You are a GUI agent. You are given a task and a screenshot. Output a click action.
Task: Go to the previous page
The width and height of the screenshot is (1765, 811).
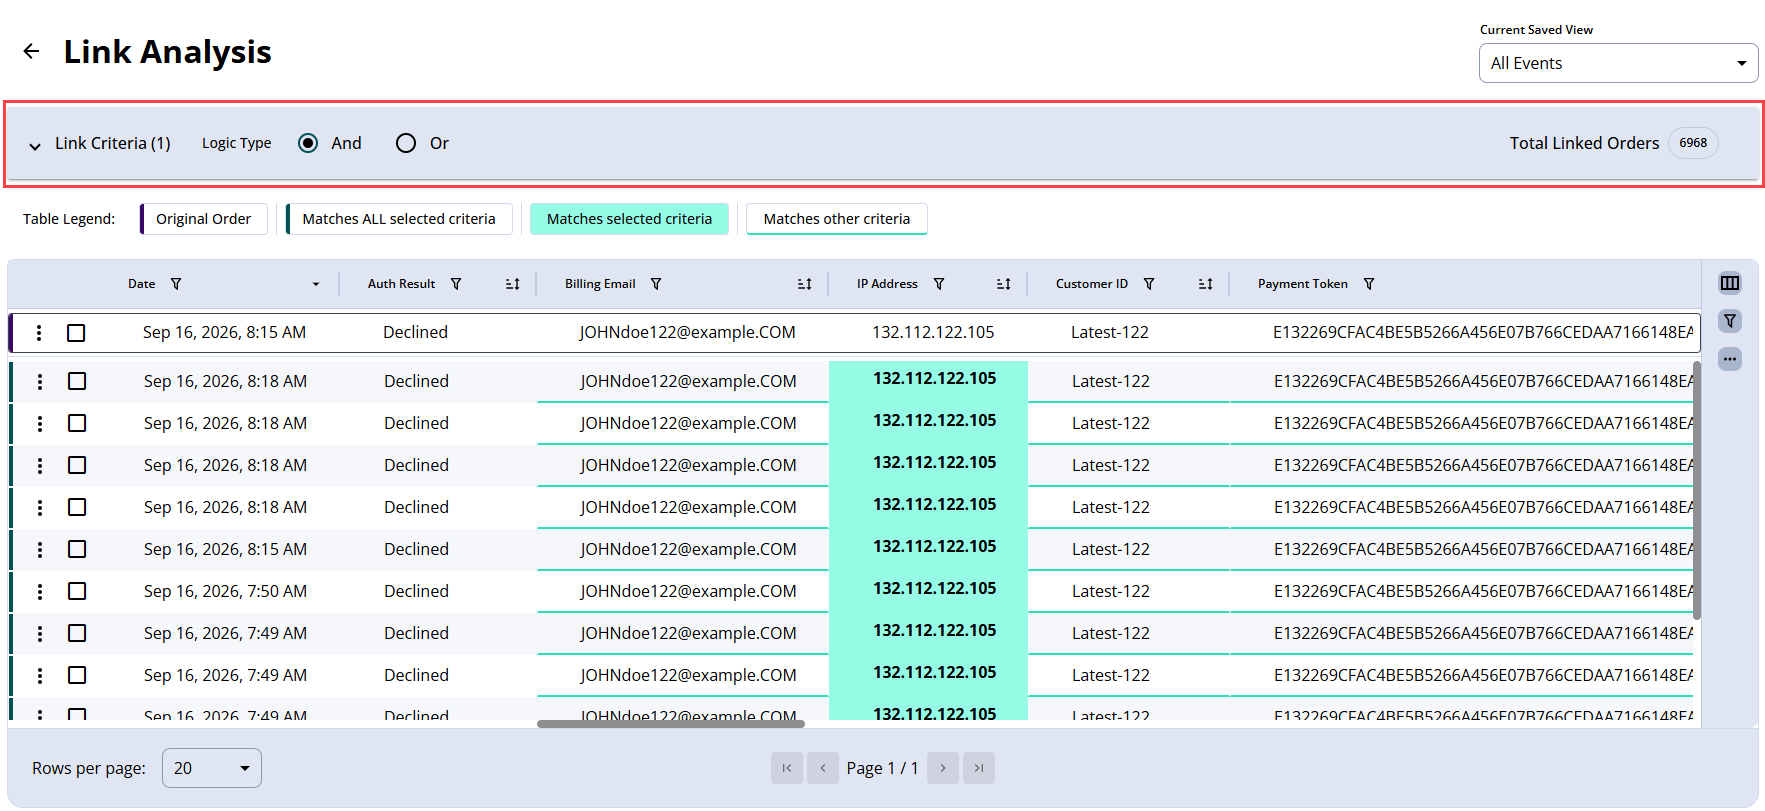(x=823, y=768)
